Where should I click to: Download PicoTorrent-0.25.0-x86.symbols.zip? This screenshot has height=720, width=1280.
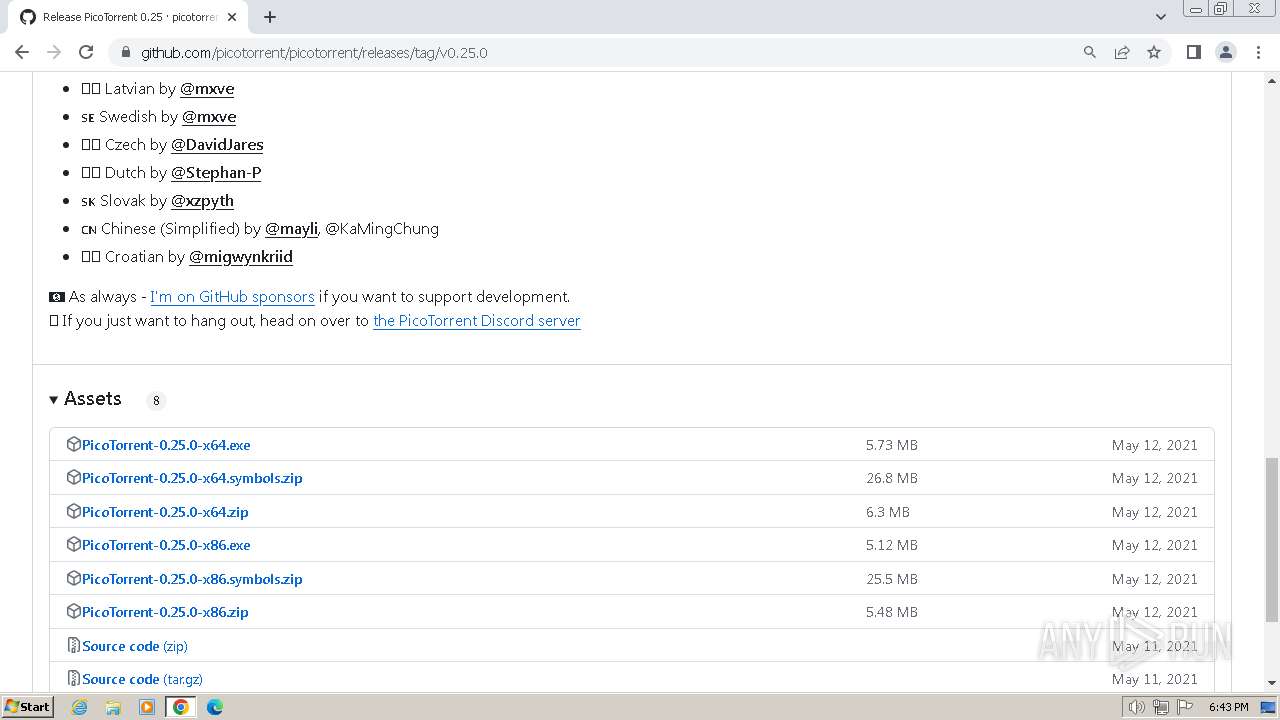point(192,579)
